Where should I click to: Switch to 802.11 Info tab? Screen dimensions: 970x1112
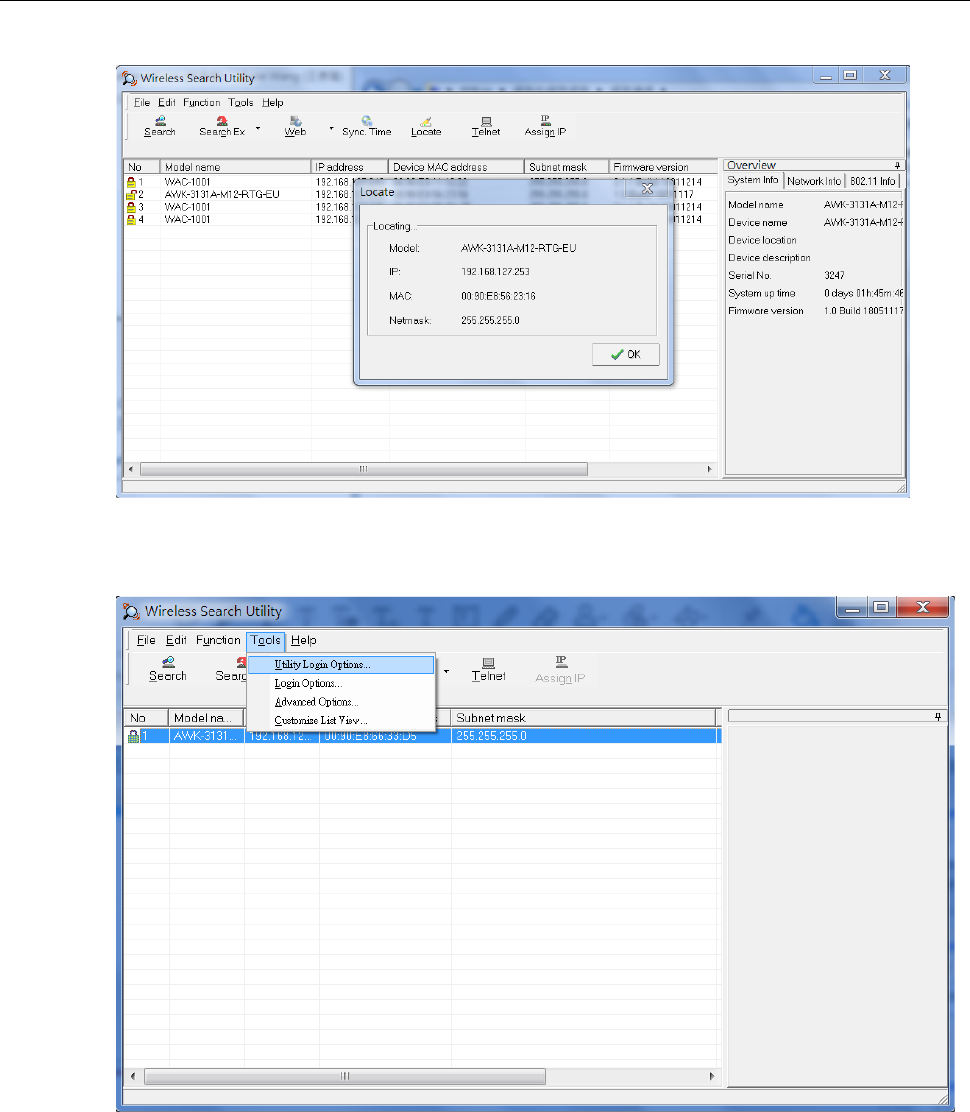pos(873,182)
